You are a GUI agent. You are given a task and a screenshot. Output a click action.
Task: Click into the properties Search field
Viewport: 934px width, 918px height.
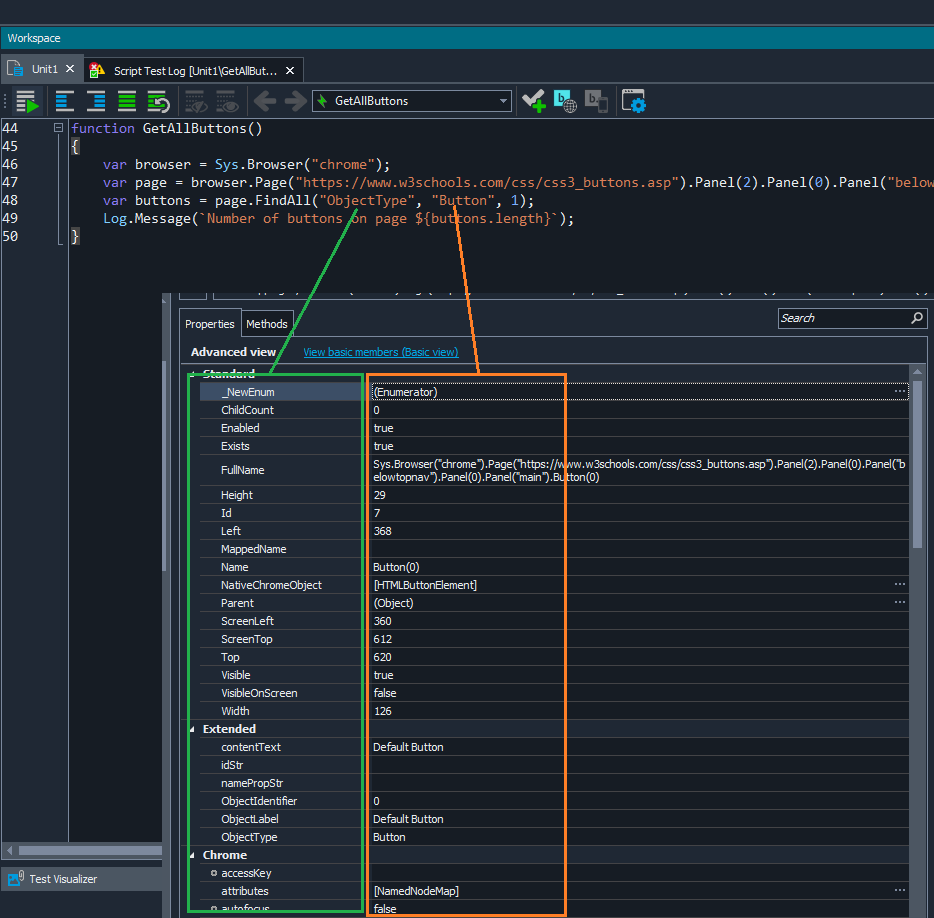click(840, 318)
